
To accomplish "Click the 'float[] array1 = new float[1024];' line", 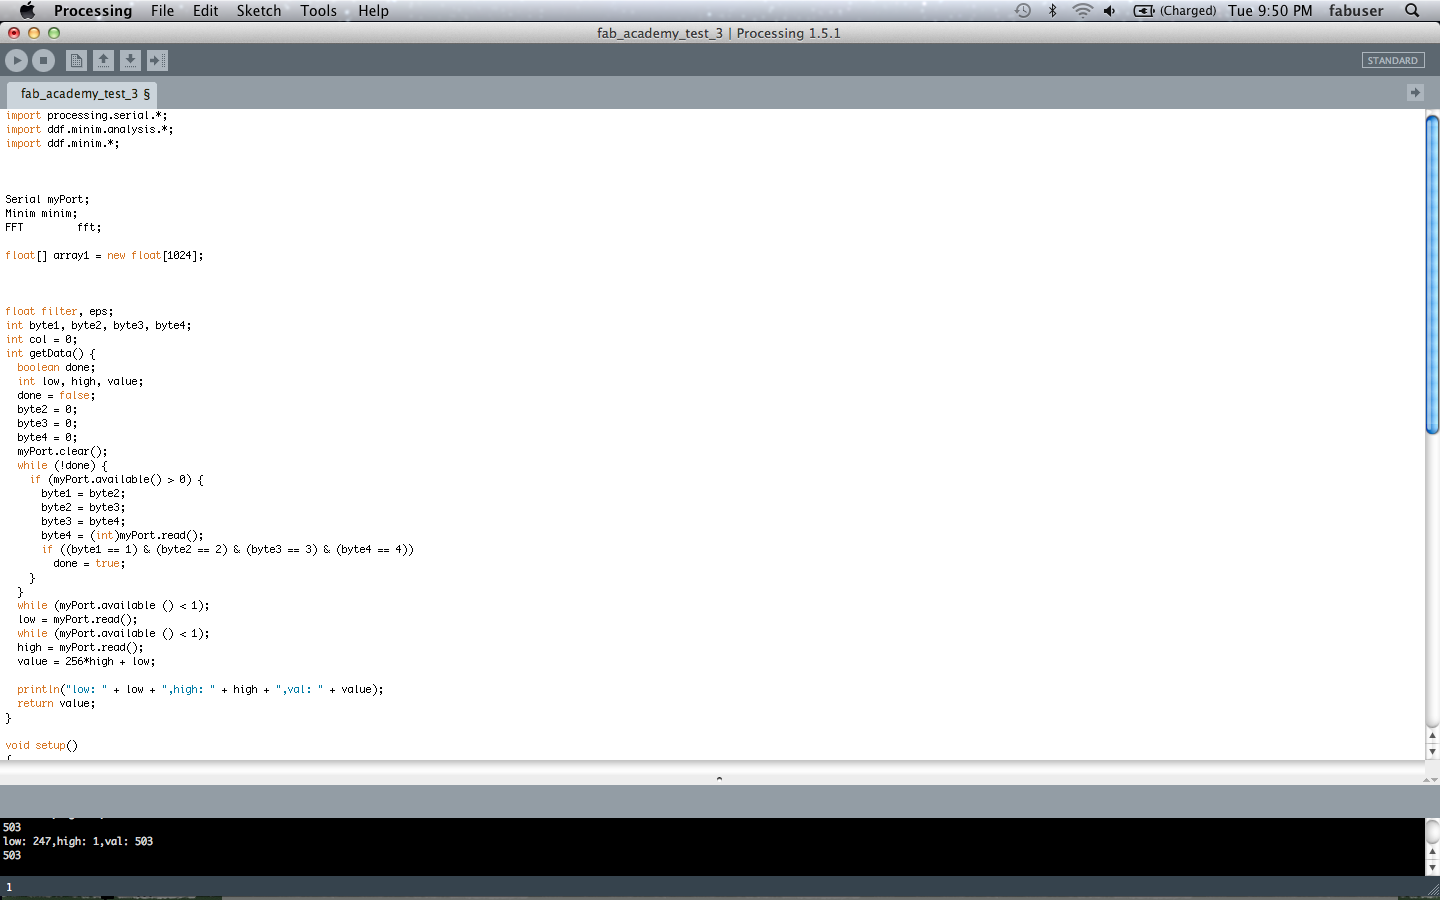I will click(104, 256).
